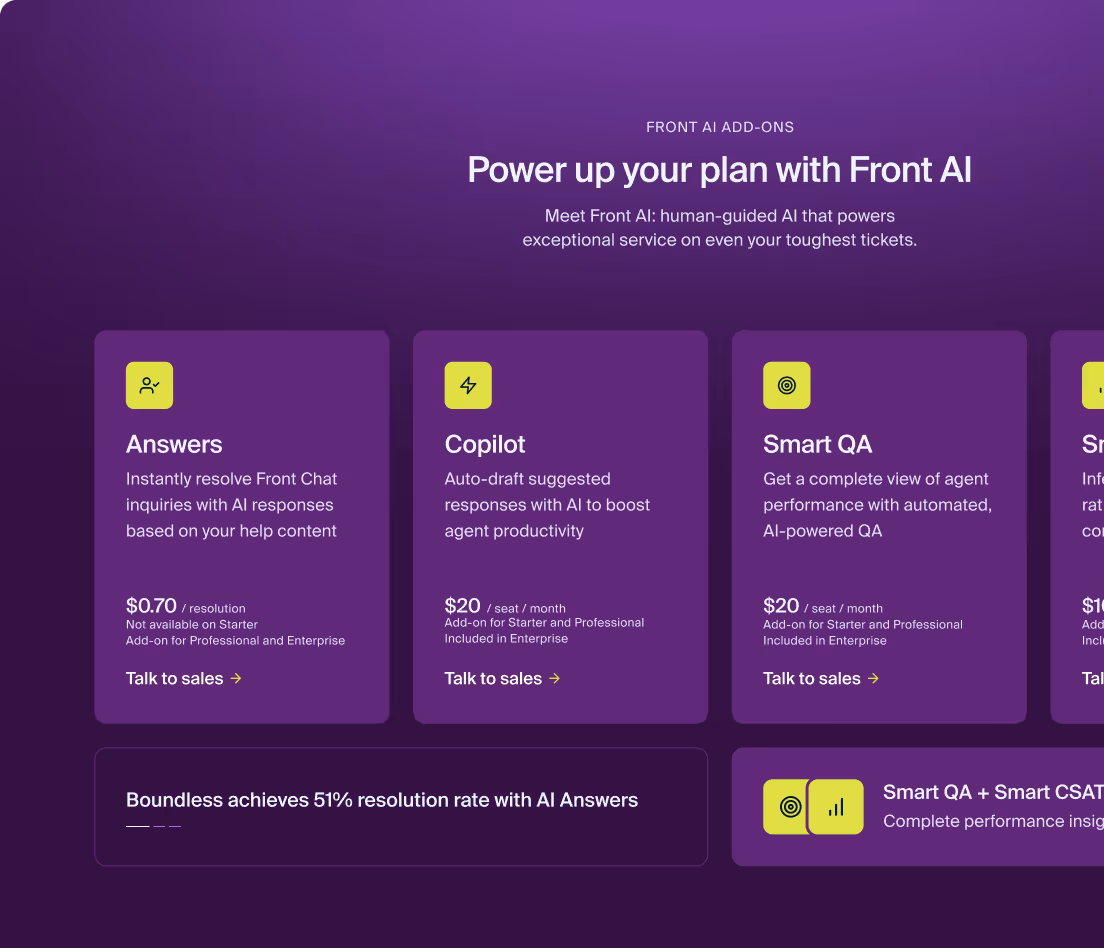Click the arrow beside Answers' Talk to sales
Image resolution: width=1104 pixels, height=948 pixels.
point(236,678)
